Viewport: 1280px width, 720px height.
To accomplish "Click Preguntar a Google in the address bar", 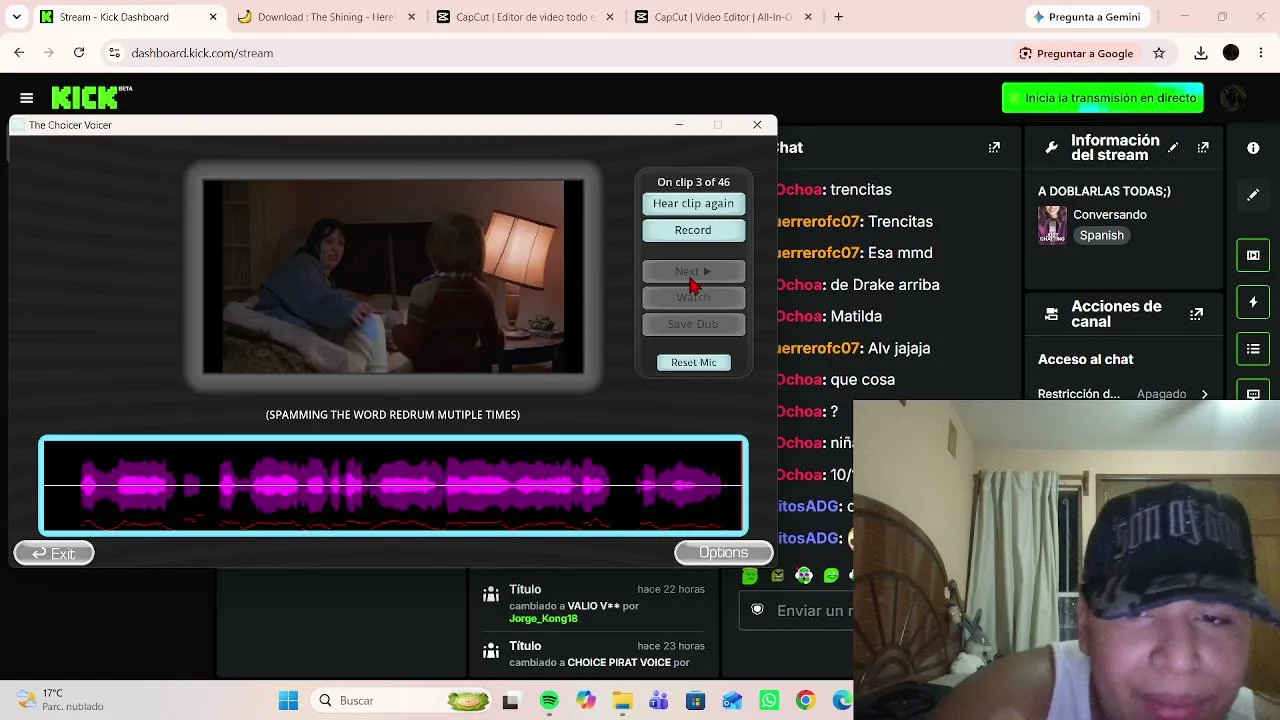I will coord(1075,53).
